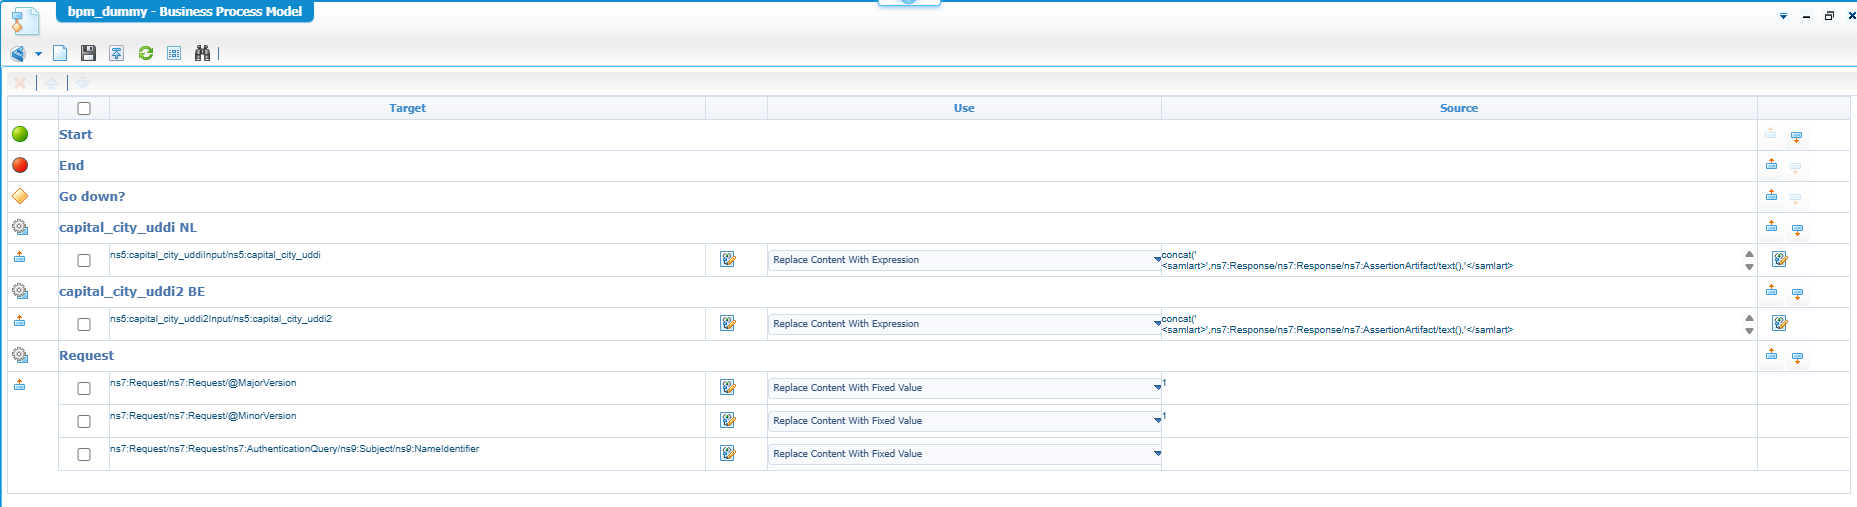Click the red End activity icon
Screen dimensions: 1857x507
tap(20, 165)
